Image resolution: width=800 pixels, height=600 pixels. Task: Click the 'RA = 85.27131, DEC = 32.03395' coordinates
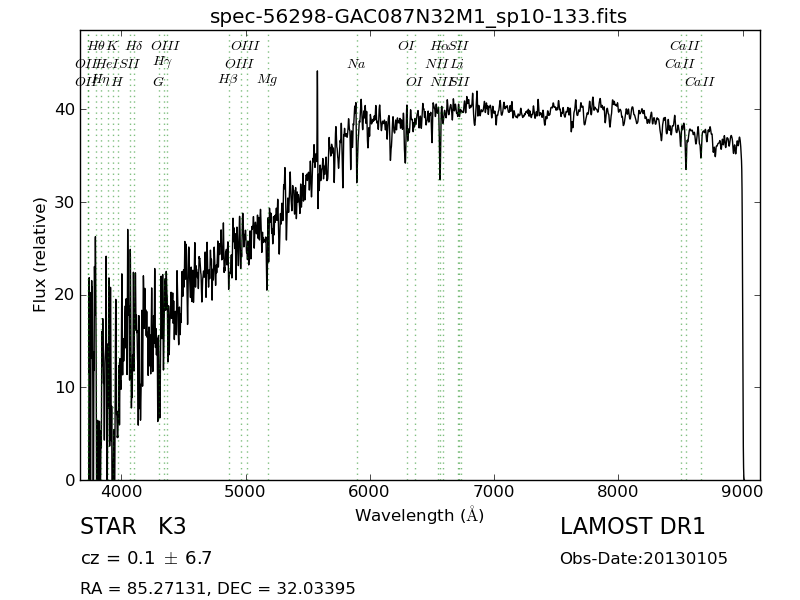(218, 588)
